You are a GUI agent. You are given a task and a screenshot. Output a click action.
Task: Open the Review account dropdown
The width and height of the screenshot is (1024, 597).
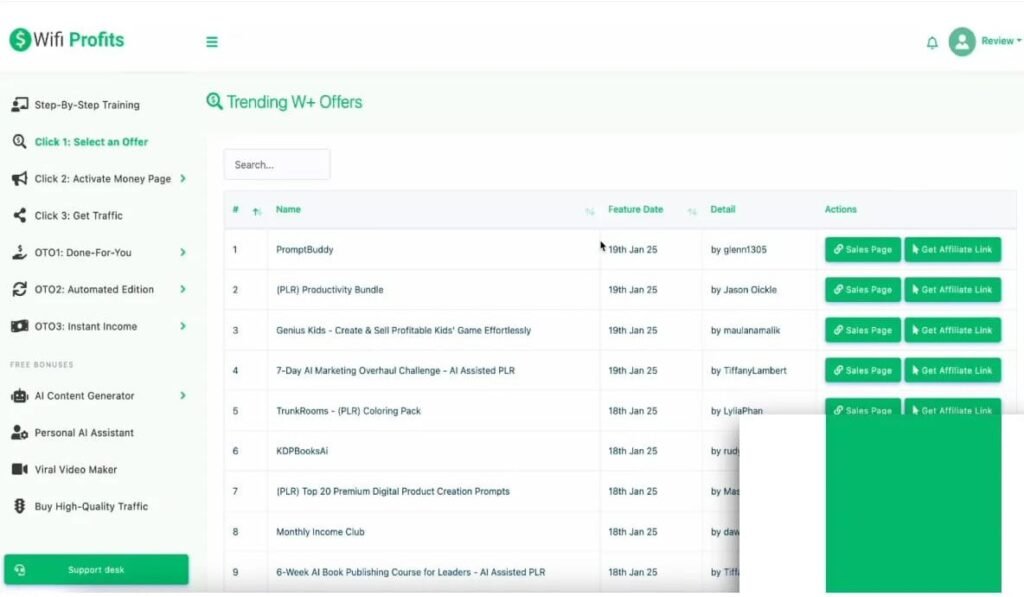tap(1001, 40)
